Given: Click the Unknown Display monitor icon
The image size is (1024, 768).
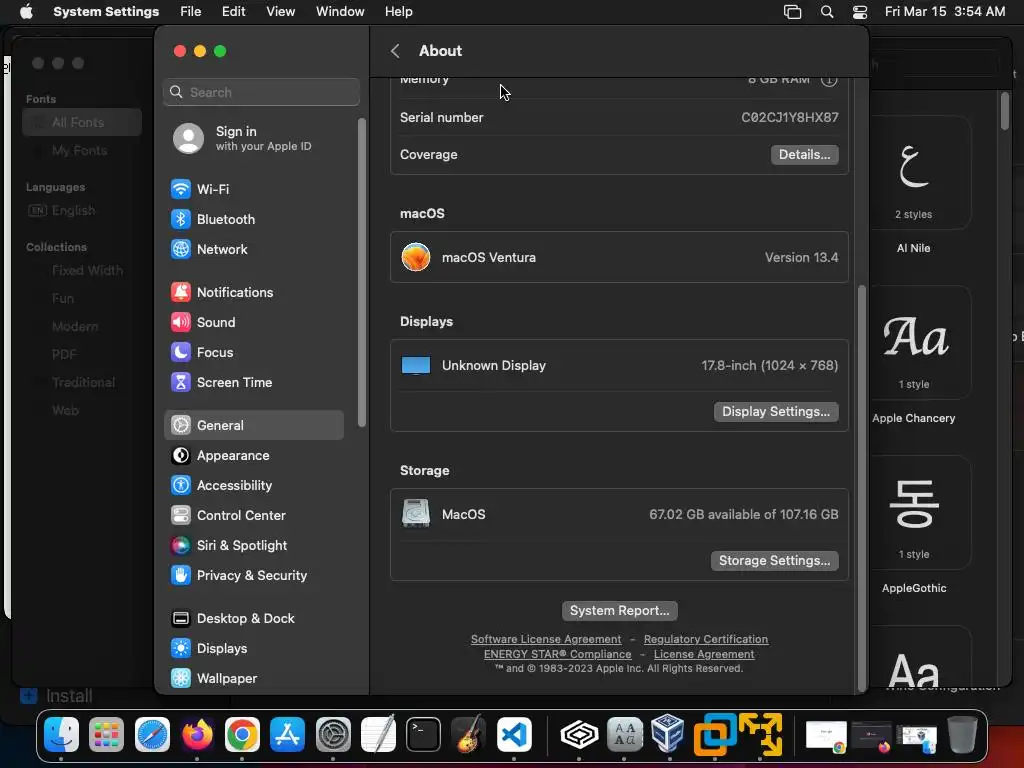Looking at the screenshot, I should click(x=416, y=366).
